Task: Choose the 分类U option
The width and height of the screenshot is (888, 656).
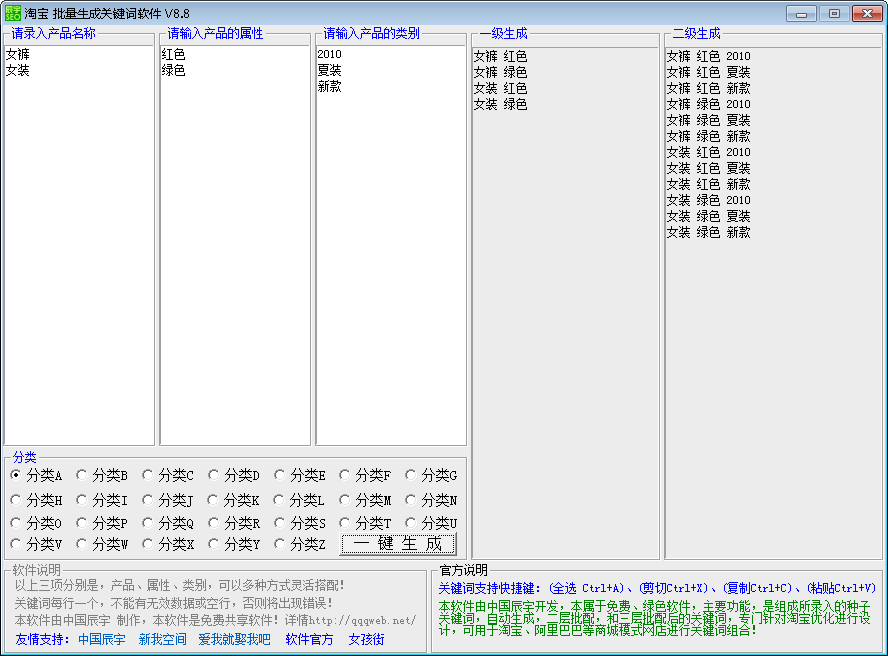Action: tap(431, 523)
